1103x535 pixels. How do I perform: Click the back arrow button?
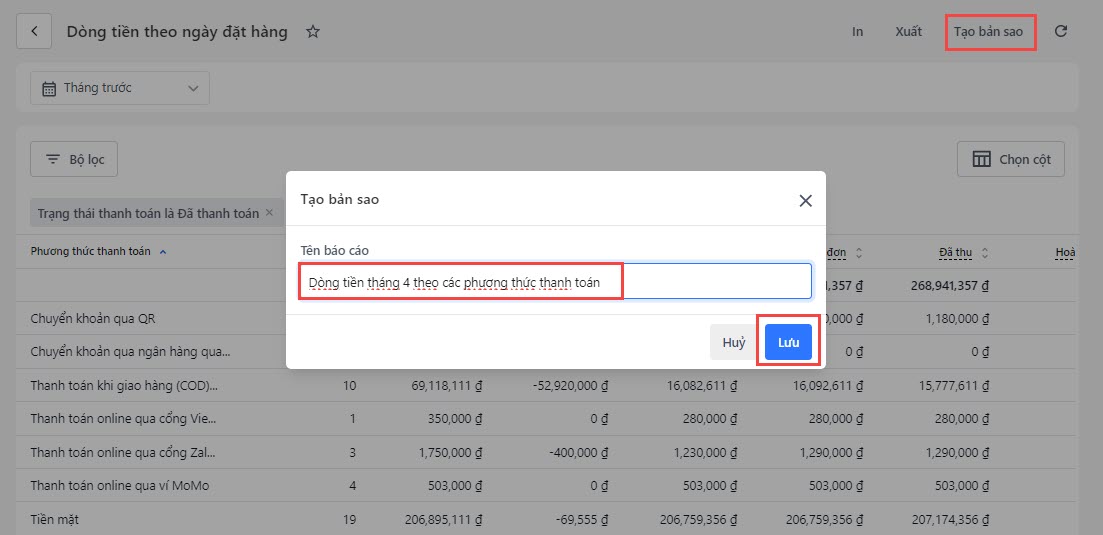pyautogui.click(x=34, y=32)
